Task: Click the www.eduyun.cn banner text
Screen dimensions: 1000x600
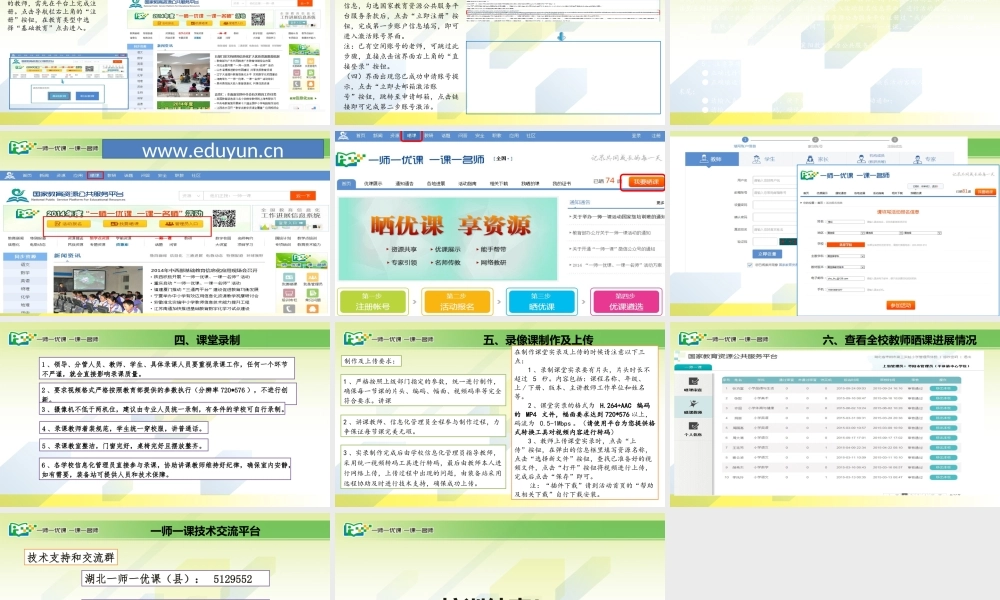Action: click(x=213, y=150)
